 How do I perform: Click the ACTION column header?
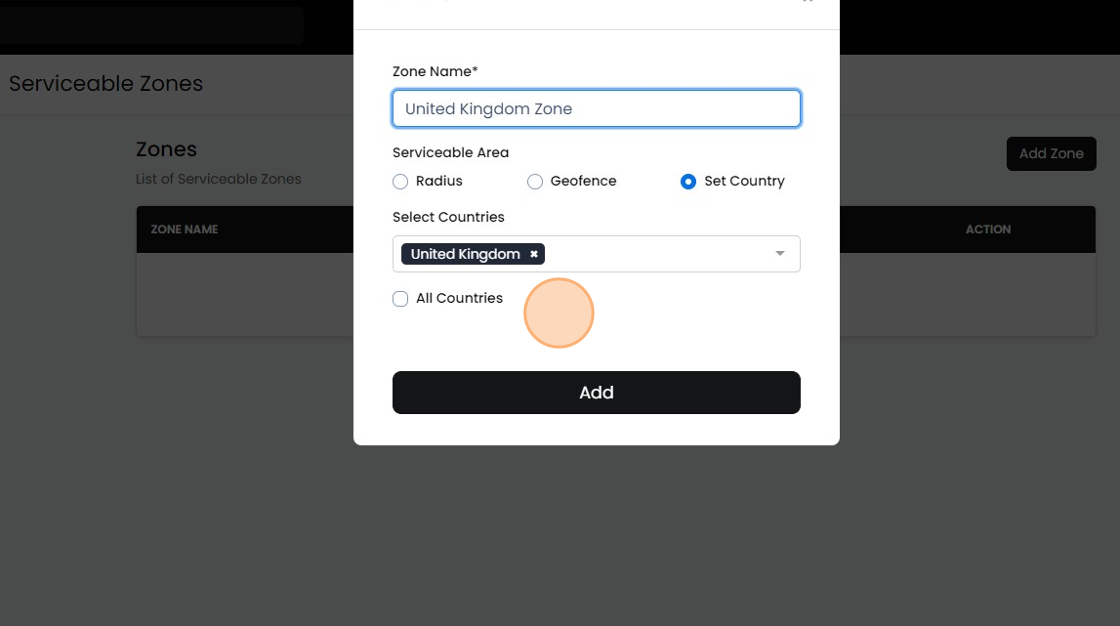(988, 229)
